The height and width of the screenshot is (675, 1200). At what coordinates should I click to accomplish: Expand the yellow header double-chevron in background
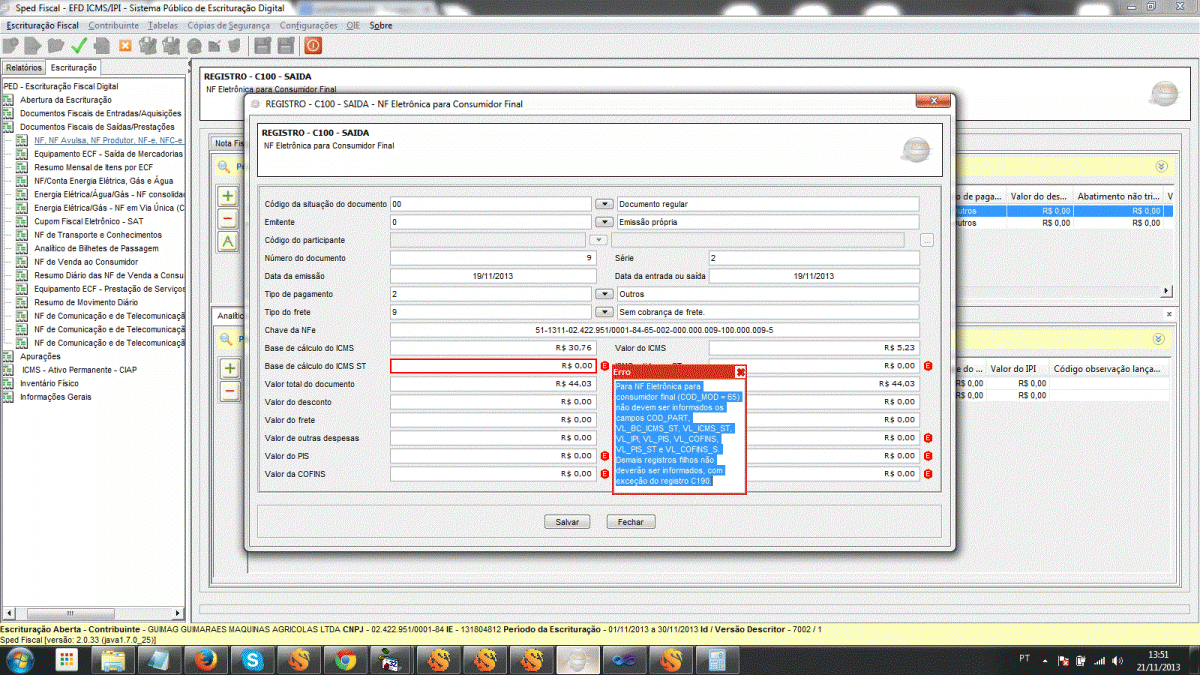click(1161, 167)
